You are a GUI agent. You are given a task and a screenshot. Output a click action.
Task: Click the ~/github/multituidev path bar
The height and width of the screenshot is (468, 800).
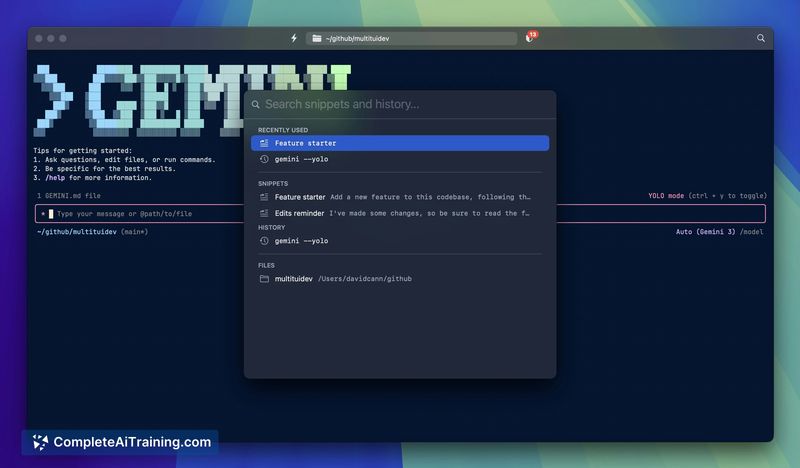point(412,38)
